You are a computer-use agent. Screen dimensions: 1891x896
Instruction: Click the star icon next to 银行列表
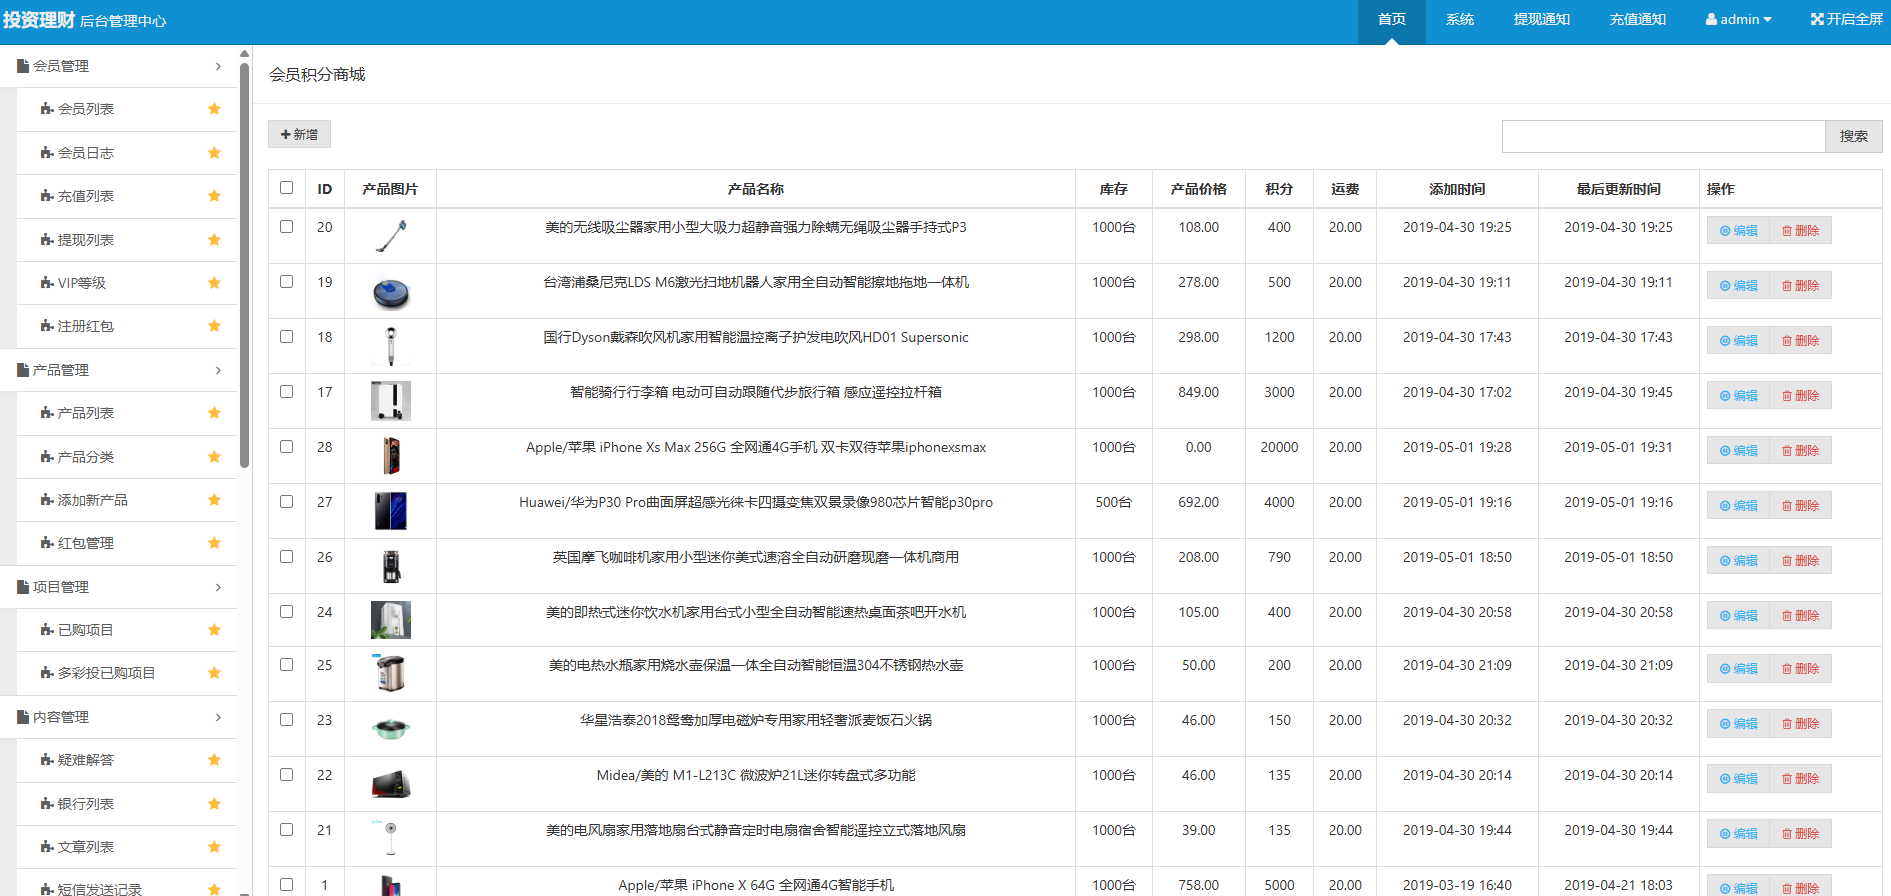pyautogui.click(x=214, y=804)
